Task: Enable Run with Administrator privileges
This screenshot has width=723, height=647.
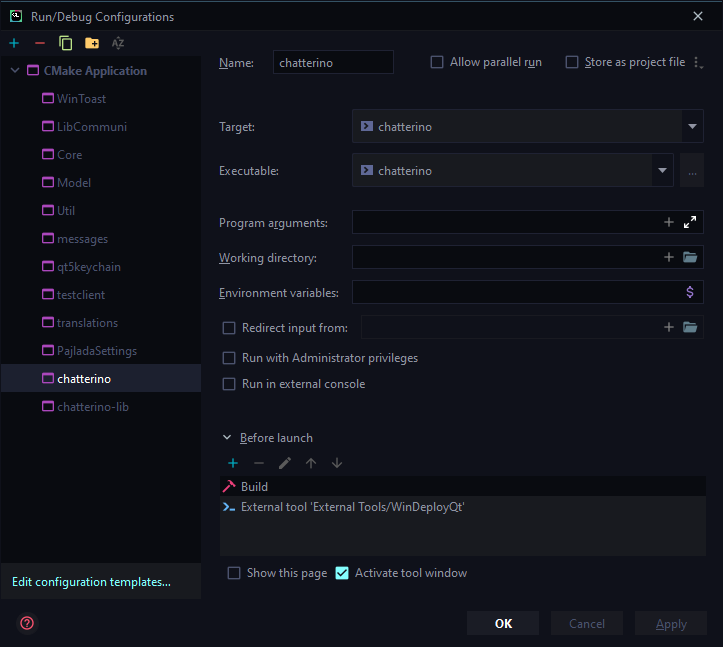Action: [x=229, y=358]
